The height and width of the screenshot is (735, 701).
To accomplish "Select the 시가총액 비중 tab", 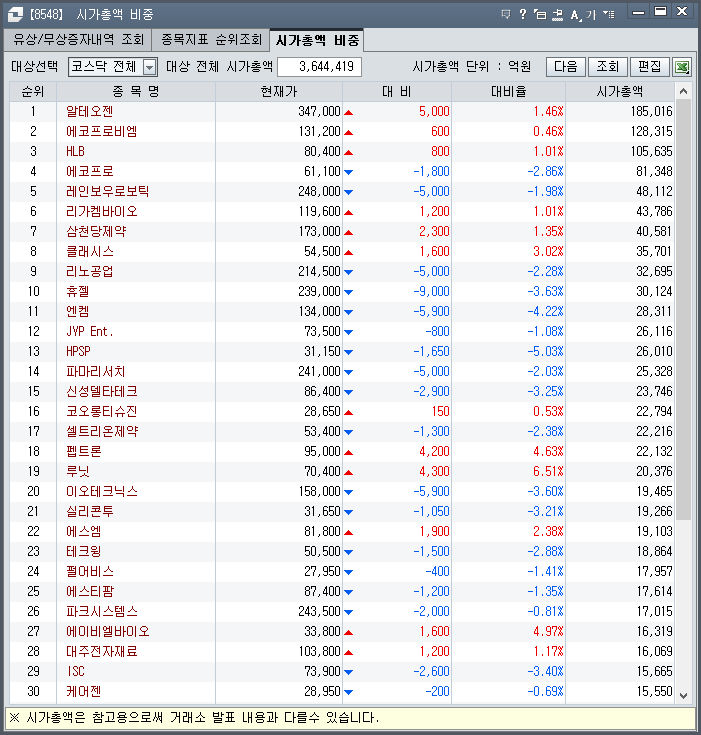I will point(317,40).
